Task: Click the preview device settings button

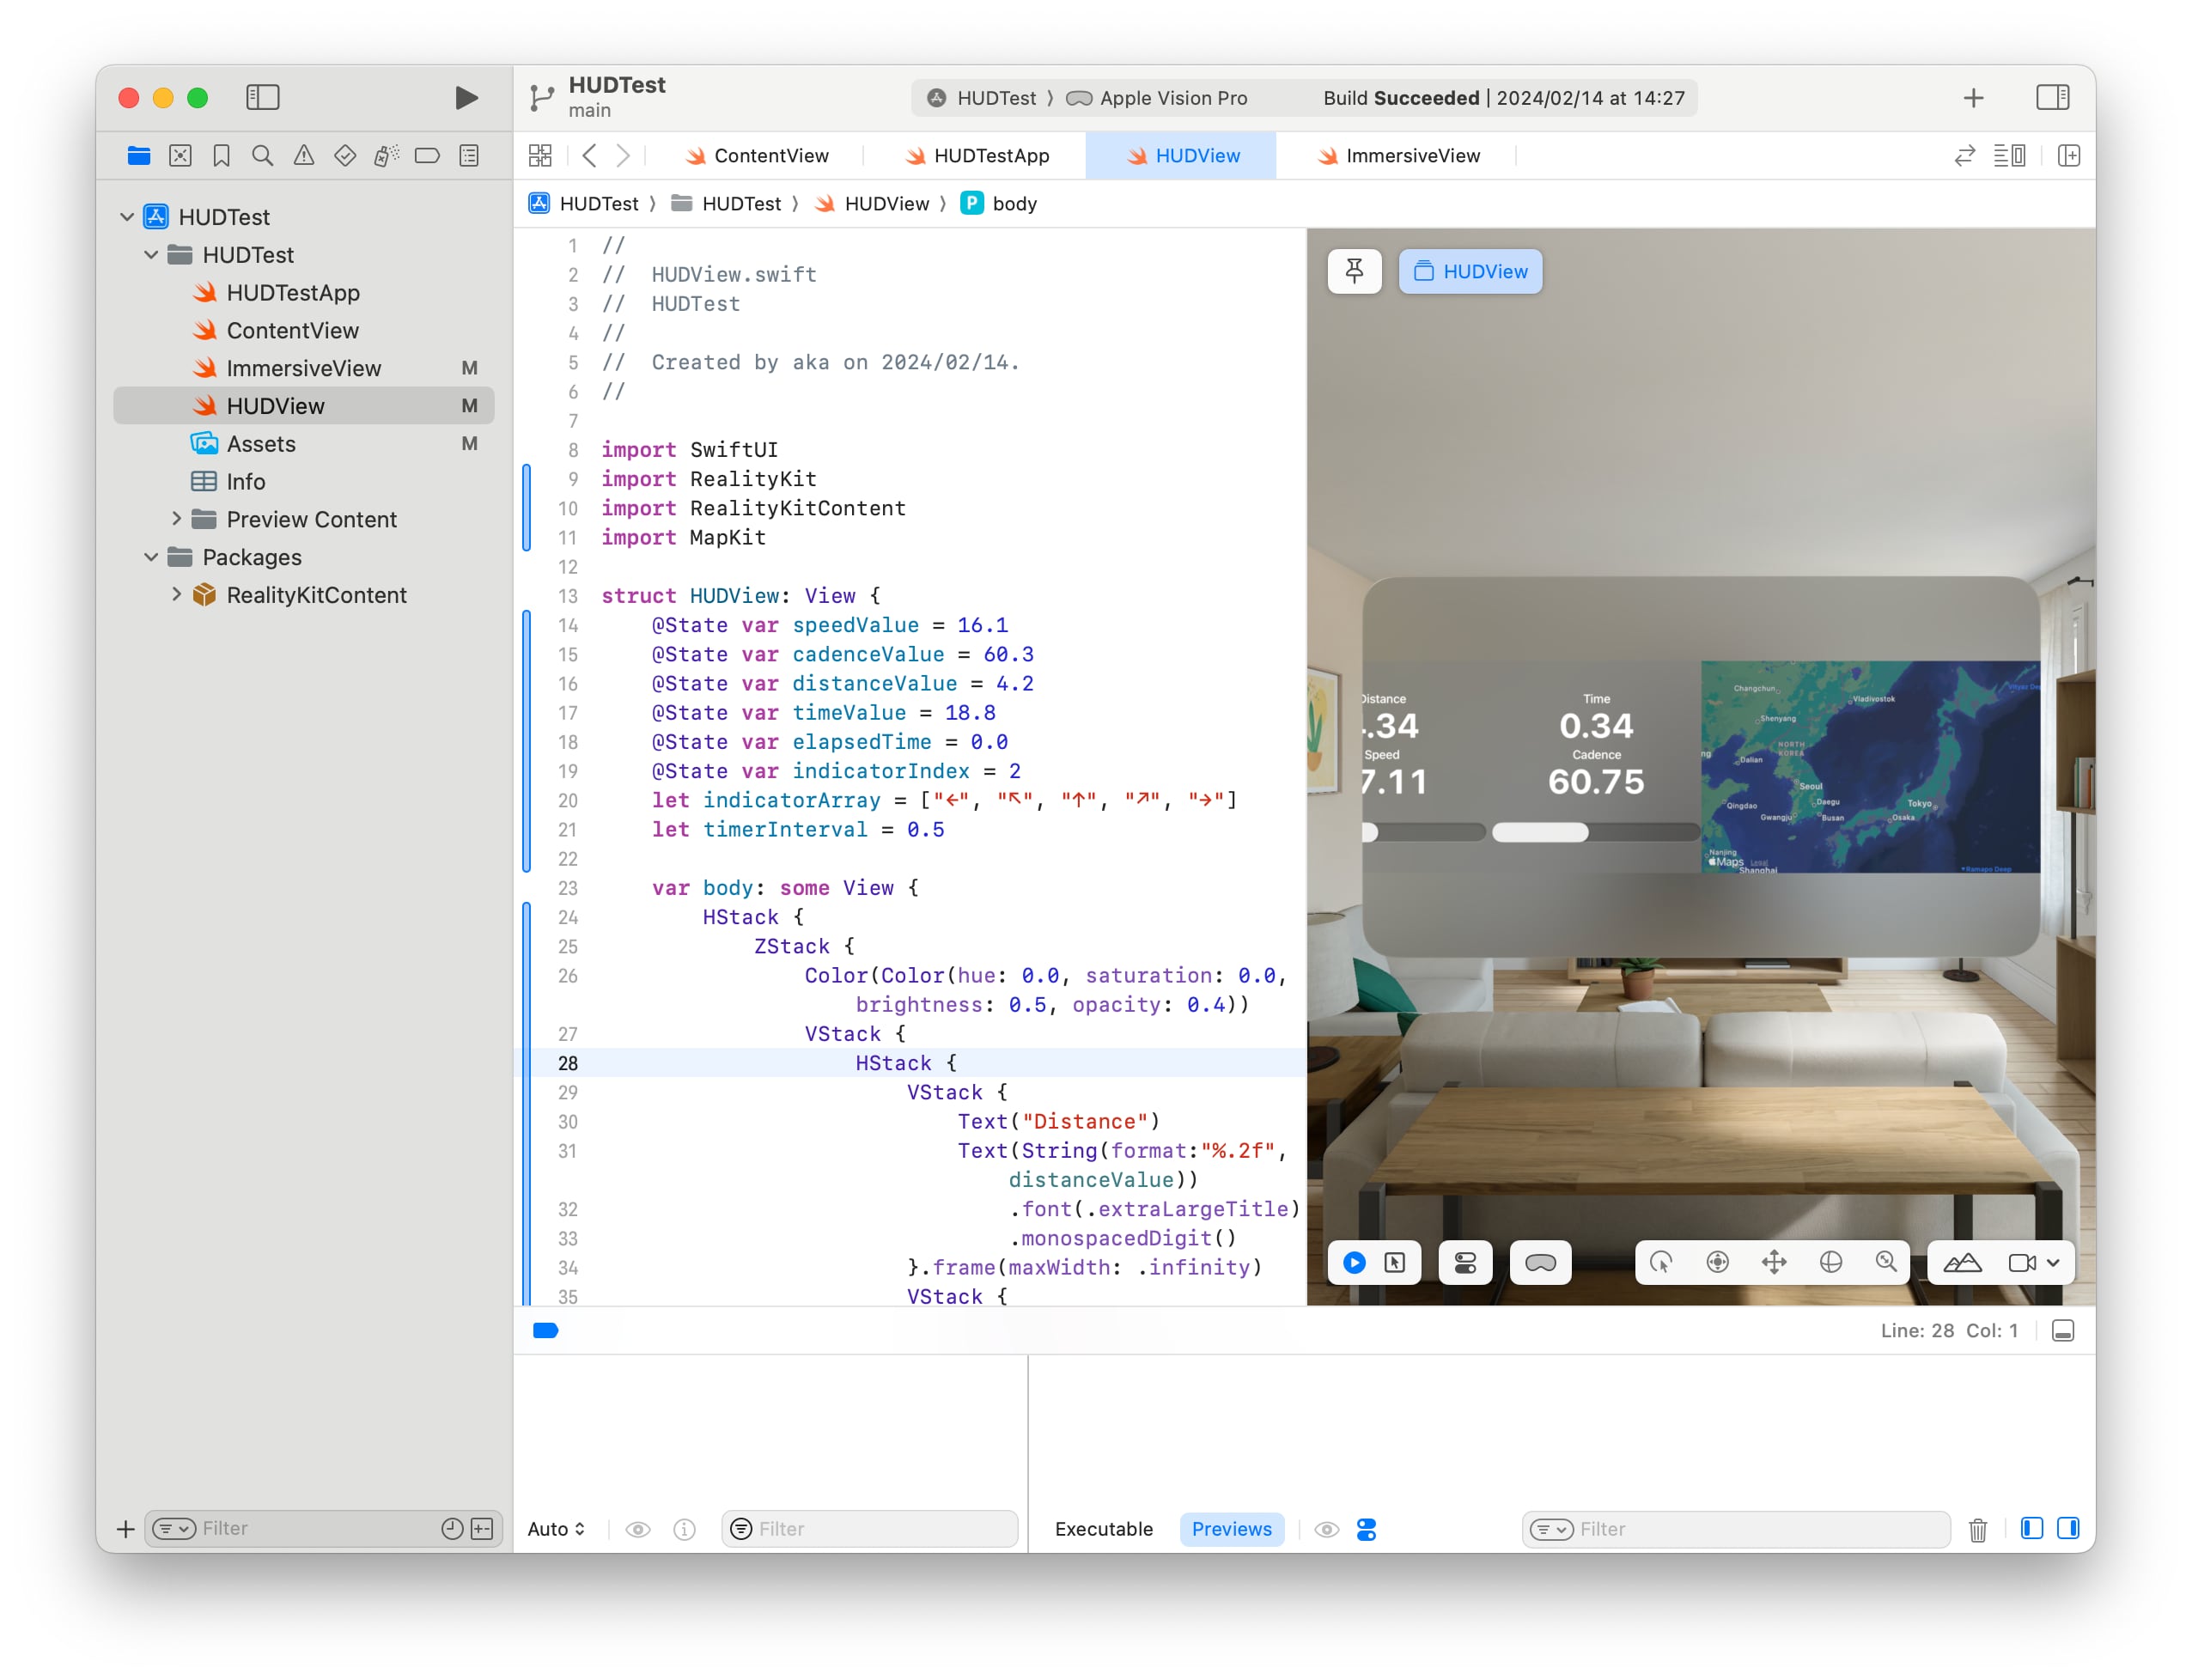Action: [x=1465, y=1263]
